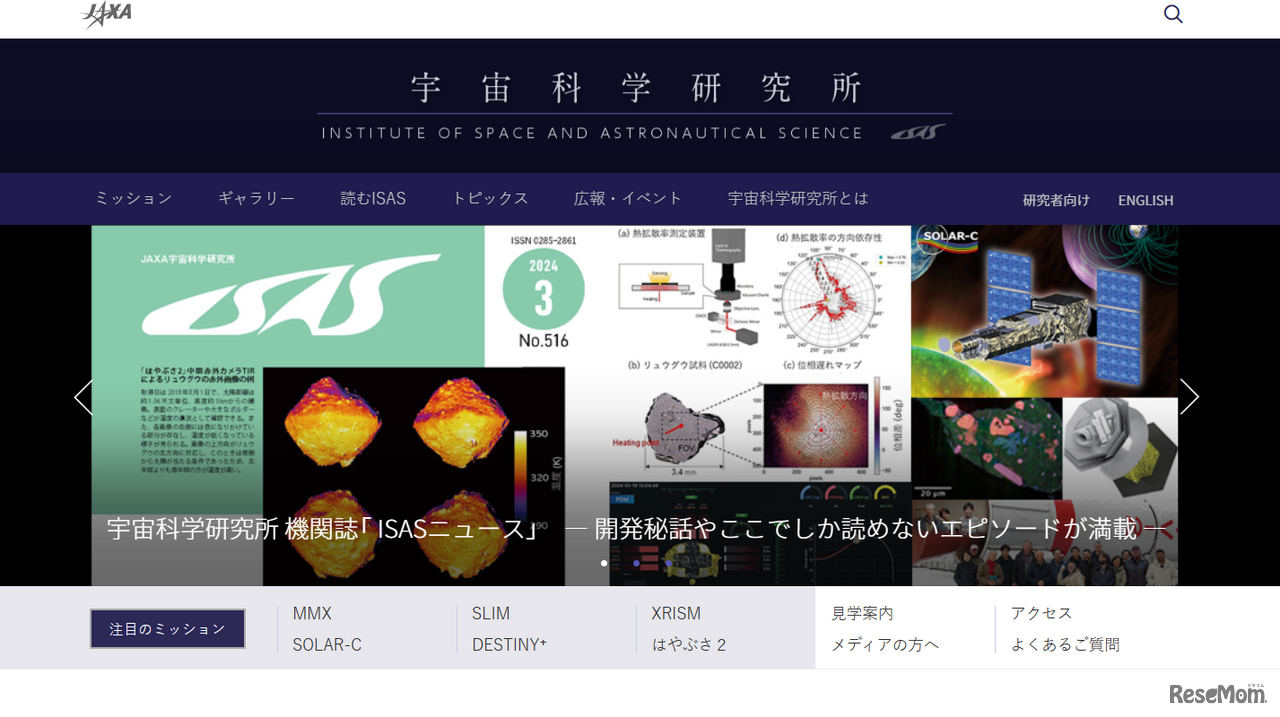Open the MMX mission link
Image resolution: width=1280 pixels, height=717 pixels.
[312, 613]
